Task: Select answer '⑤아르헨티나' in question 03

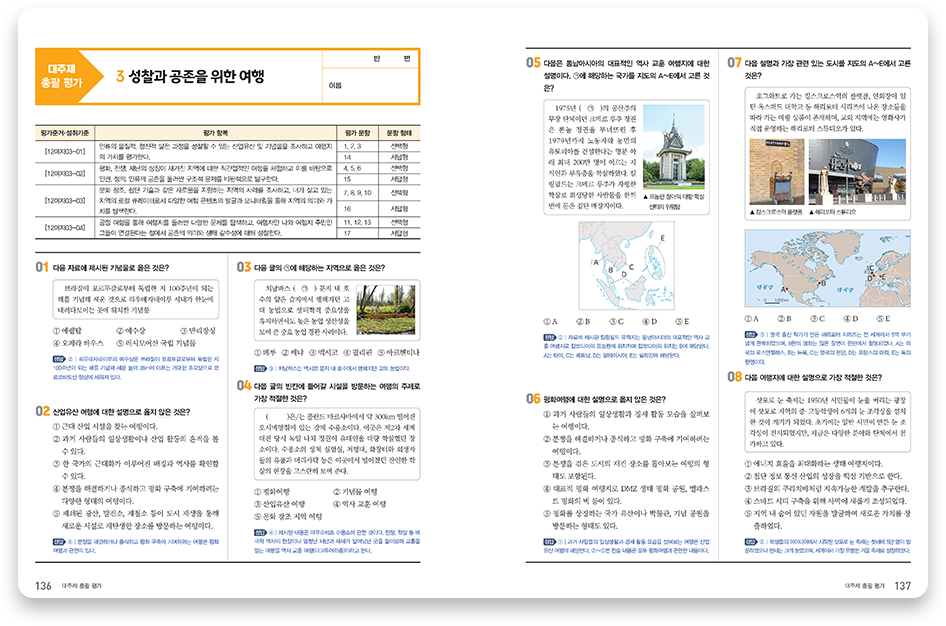Action: [x=398, y=352]
